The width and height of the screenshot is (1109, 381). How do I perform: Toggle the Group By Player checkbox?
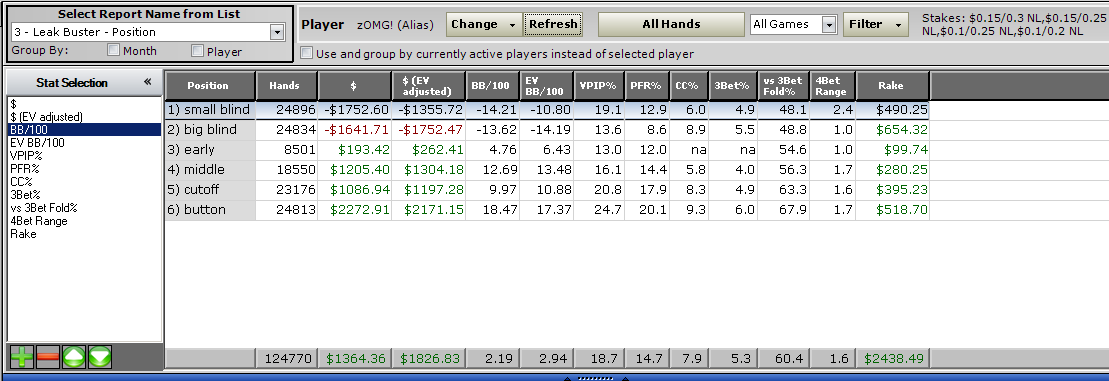click(198, 50)
